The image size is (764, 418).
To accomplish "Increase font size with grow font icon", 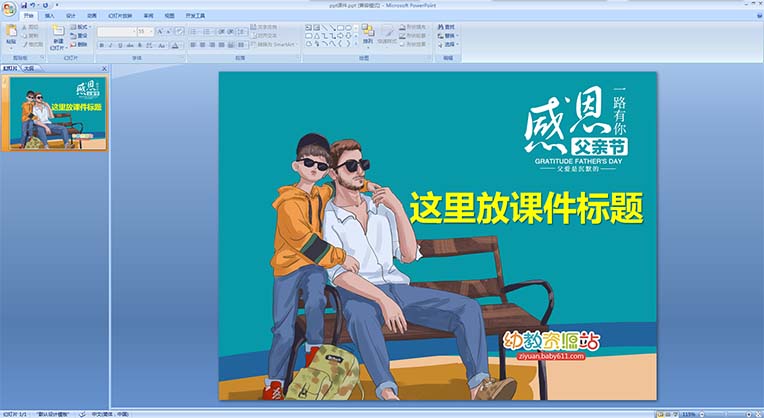I will [159, 31].
